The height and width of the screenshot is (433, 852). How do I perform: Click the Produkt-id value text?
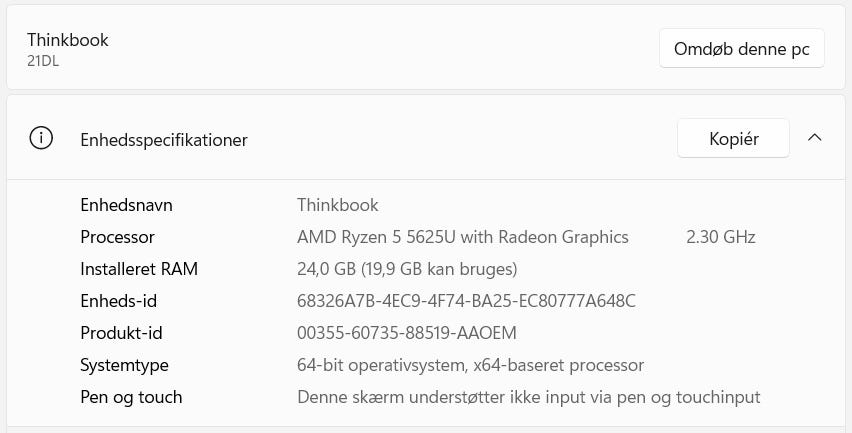point(407,333)
